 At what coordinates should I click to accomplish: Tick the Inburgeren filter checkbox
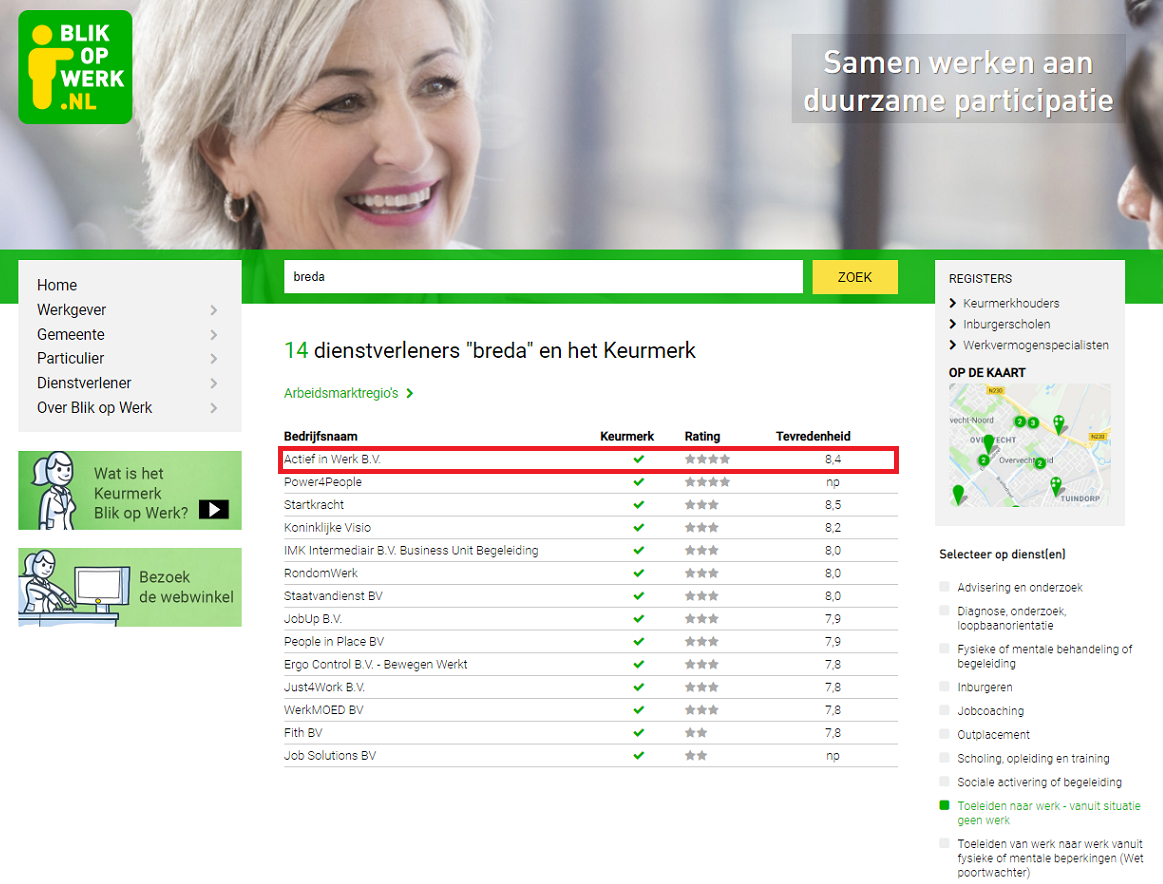945,687
